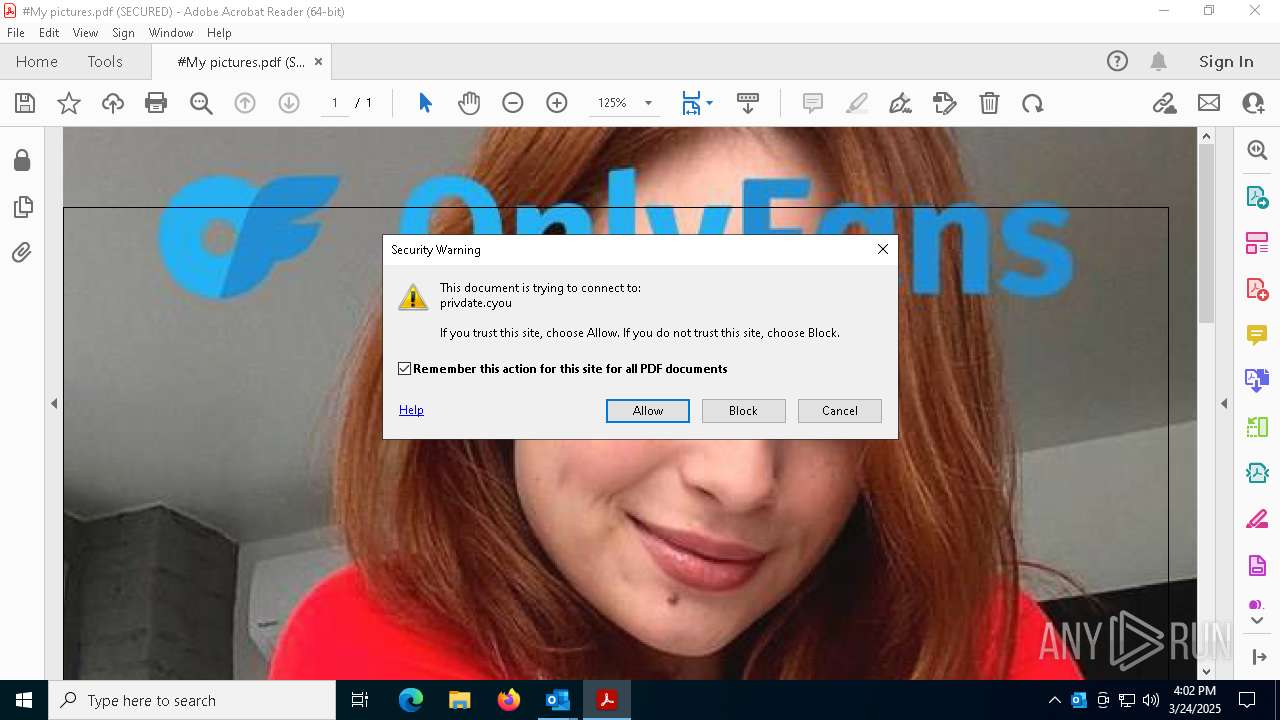This screenshot has width=1280, height=720.
Task: Select the arrow Selection tool
Action: (425, 103)
